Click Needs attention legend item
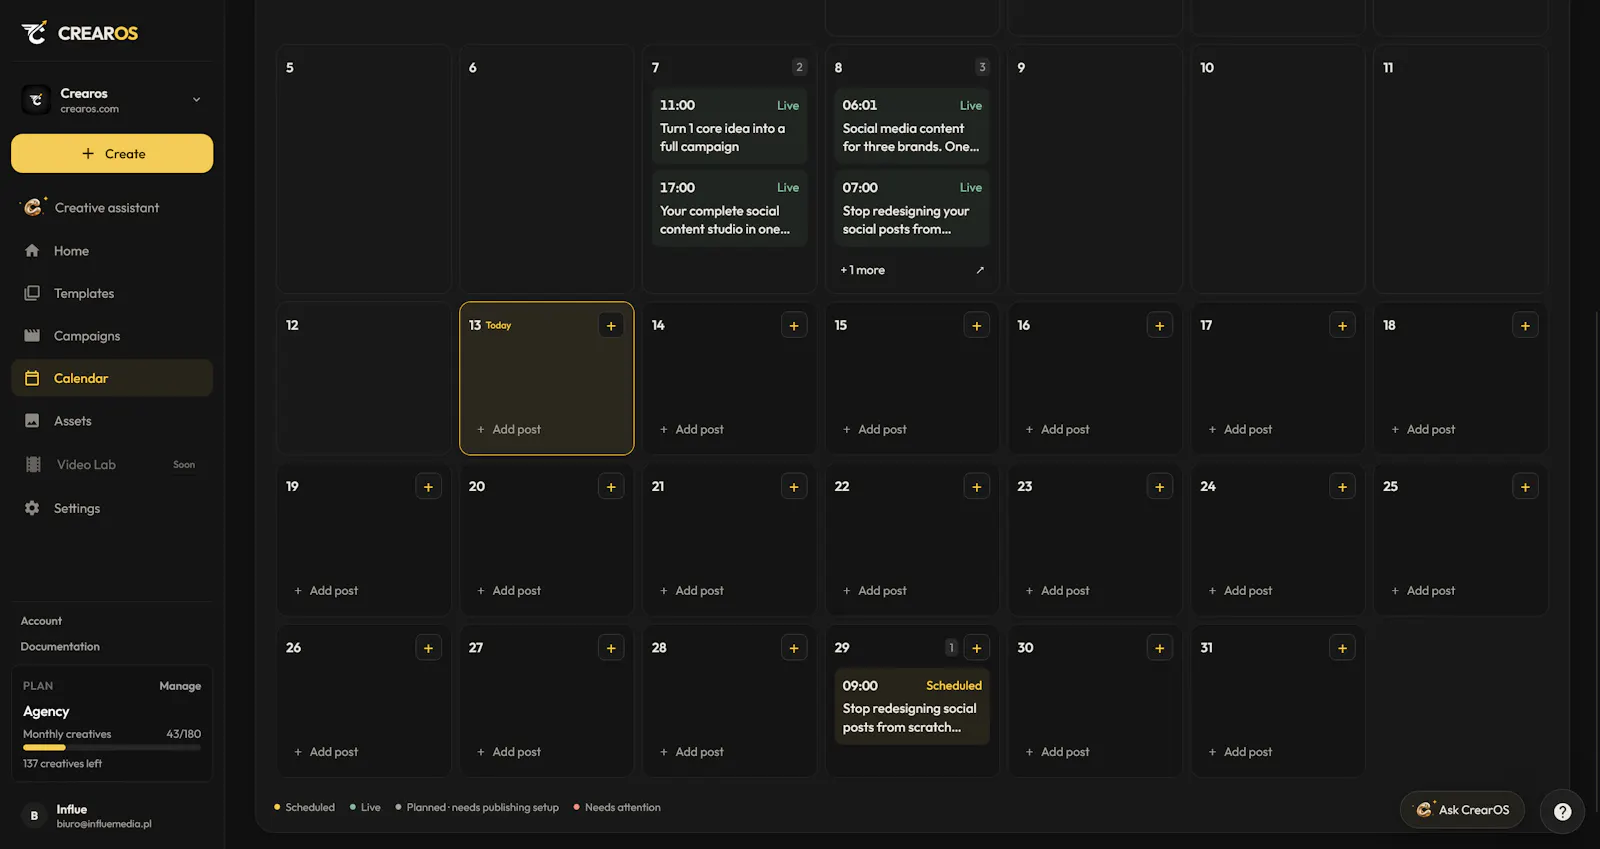The image size is (1600, 849). 617,808
